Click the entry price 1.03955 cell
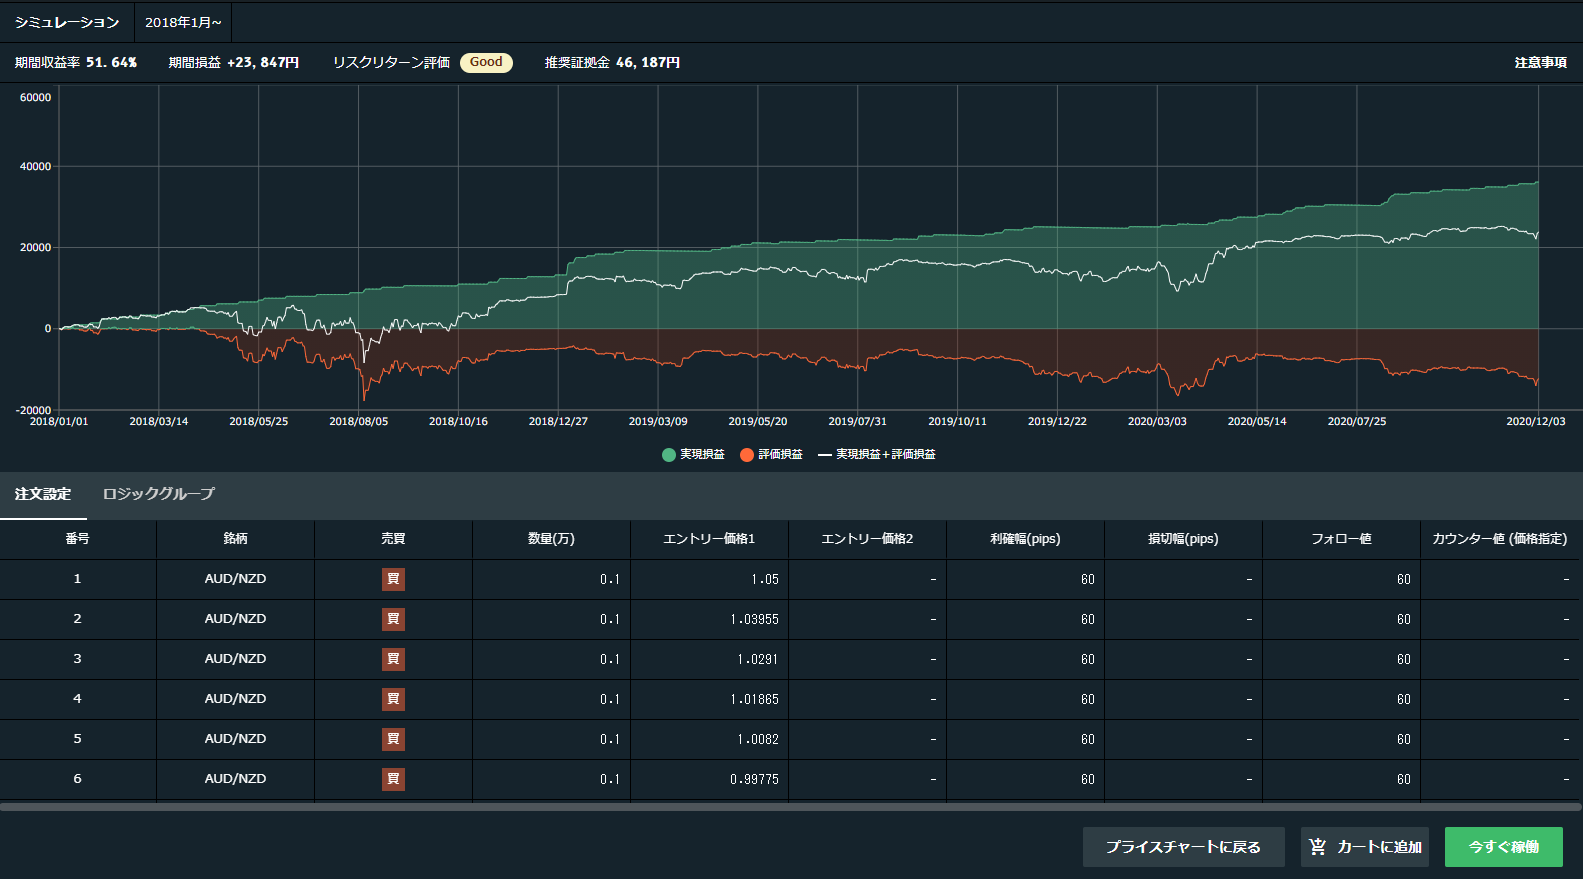 pos(710,619)
